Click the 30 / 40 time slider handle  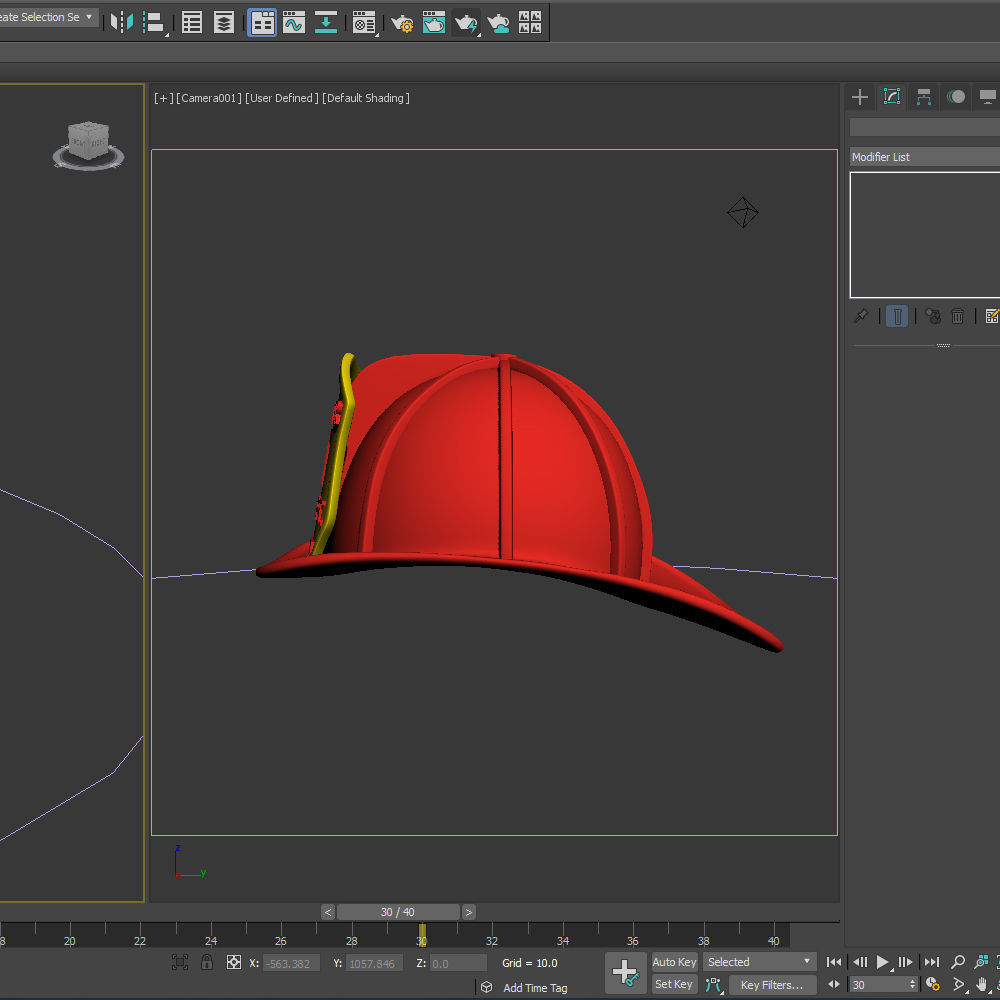(398, 912)
